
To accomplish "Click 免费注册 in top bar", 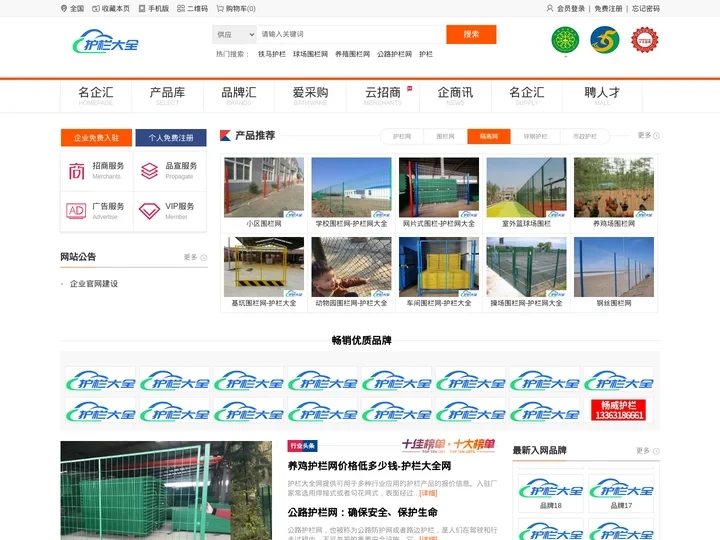I will point(608,8).
